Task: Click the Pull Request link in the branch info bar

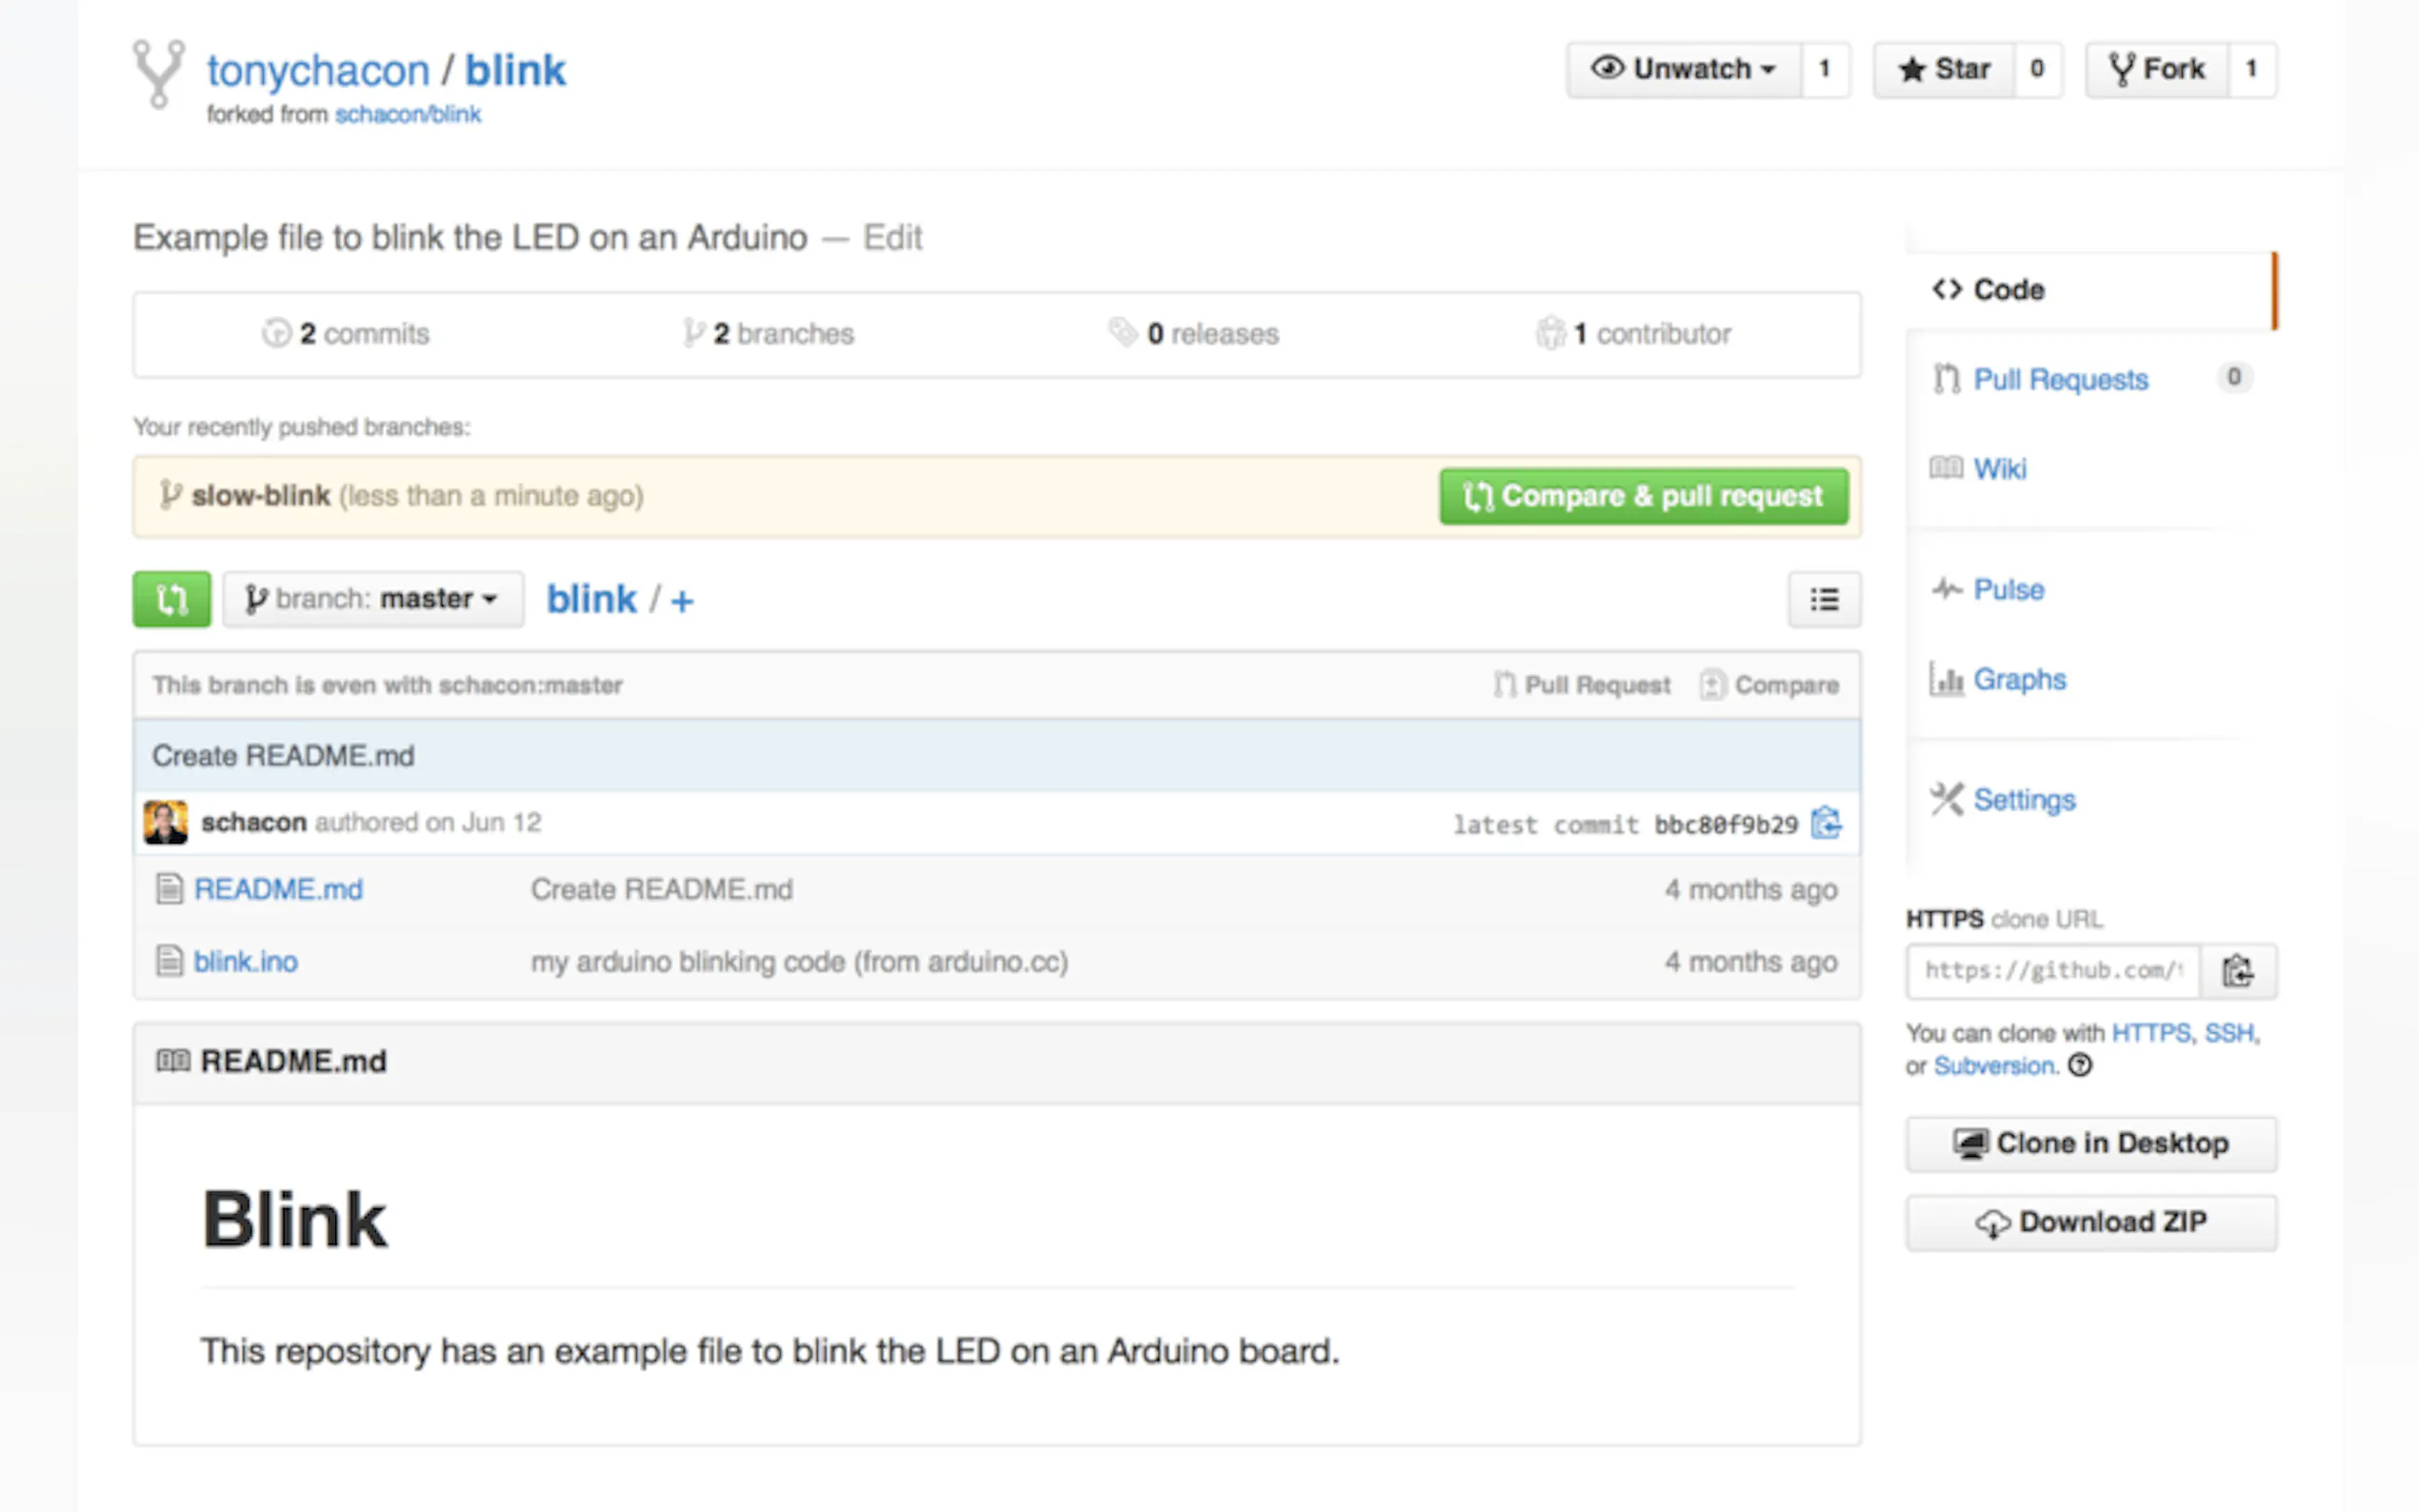Action: click(1582, 685)
